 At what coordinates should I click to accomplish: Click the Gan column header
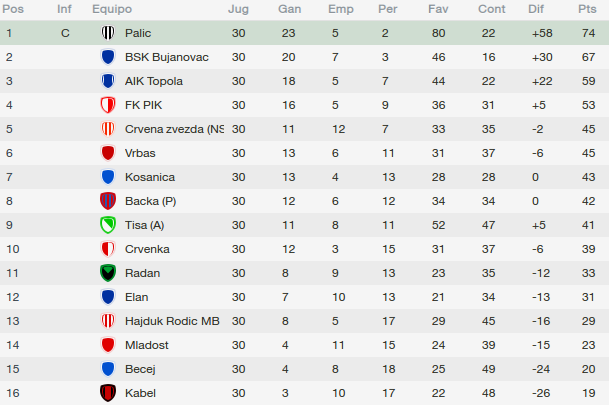coord(289,9)
